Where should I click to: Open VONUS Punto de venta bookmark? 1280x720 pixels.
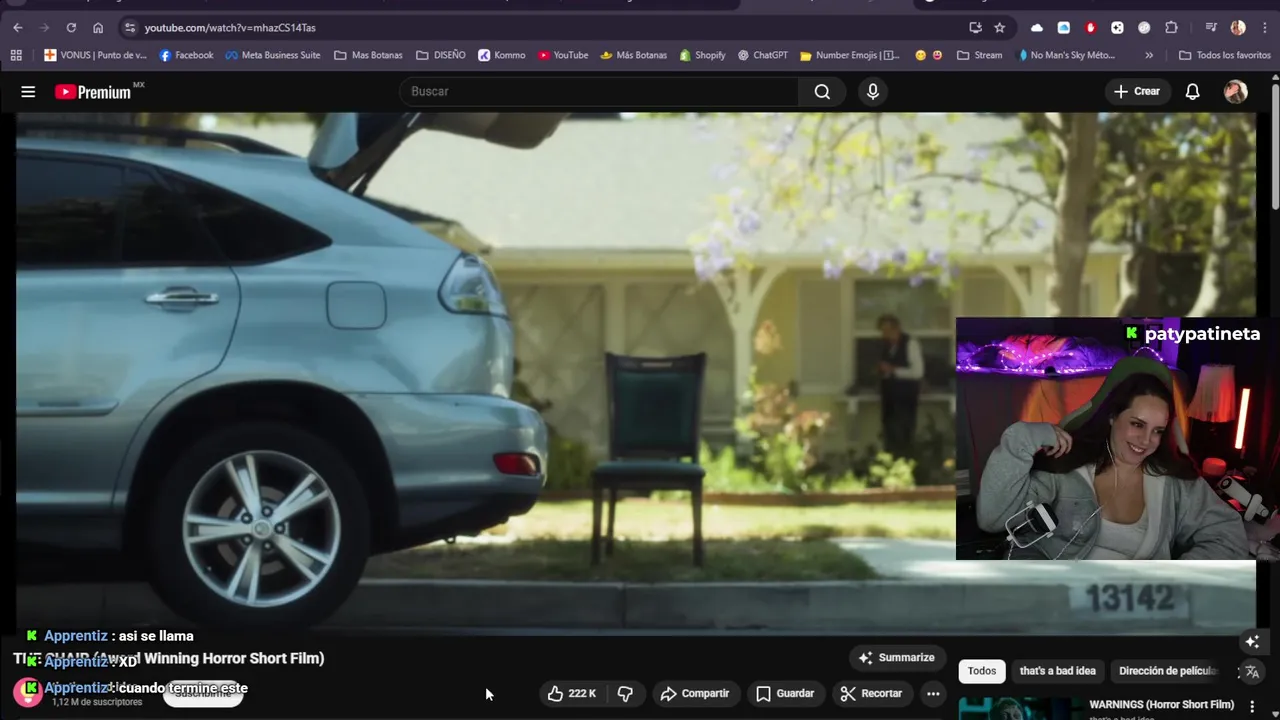[x=95, y=55]
